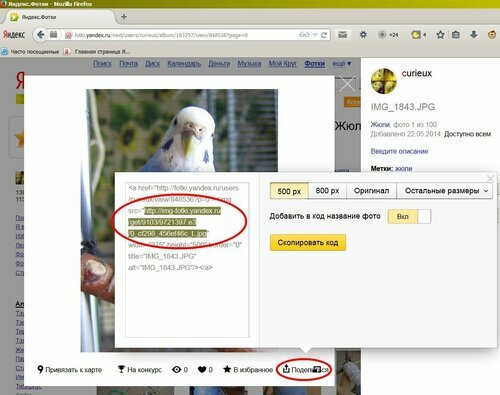500x395 pixels.
Task: Expand Остальные размеры dropdown
Action: tap(444, 191)
